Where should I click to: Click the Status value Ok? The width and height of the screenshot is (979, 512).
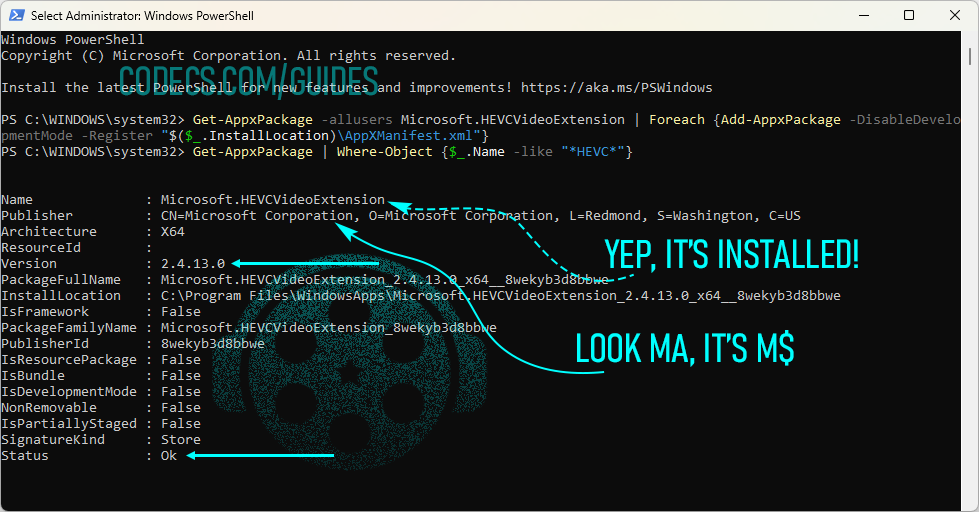click(169, 456)
